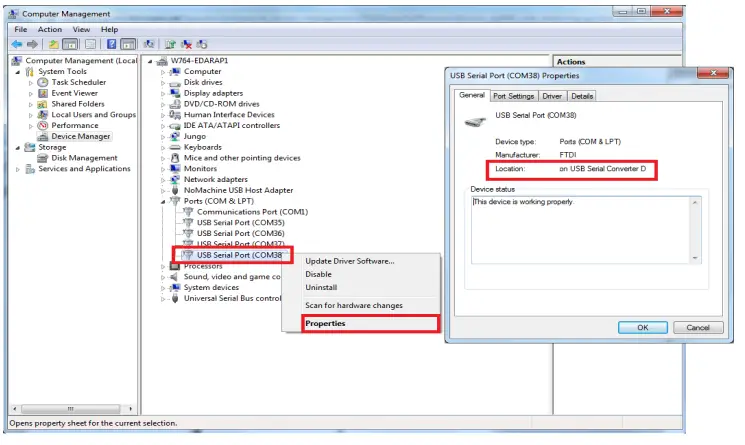Expand the Disk drives device category

coord(163,83)
